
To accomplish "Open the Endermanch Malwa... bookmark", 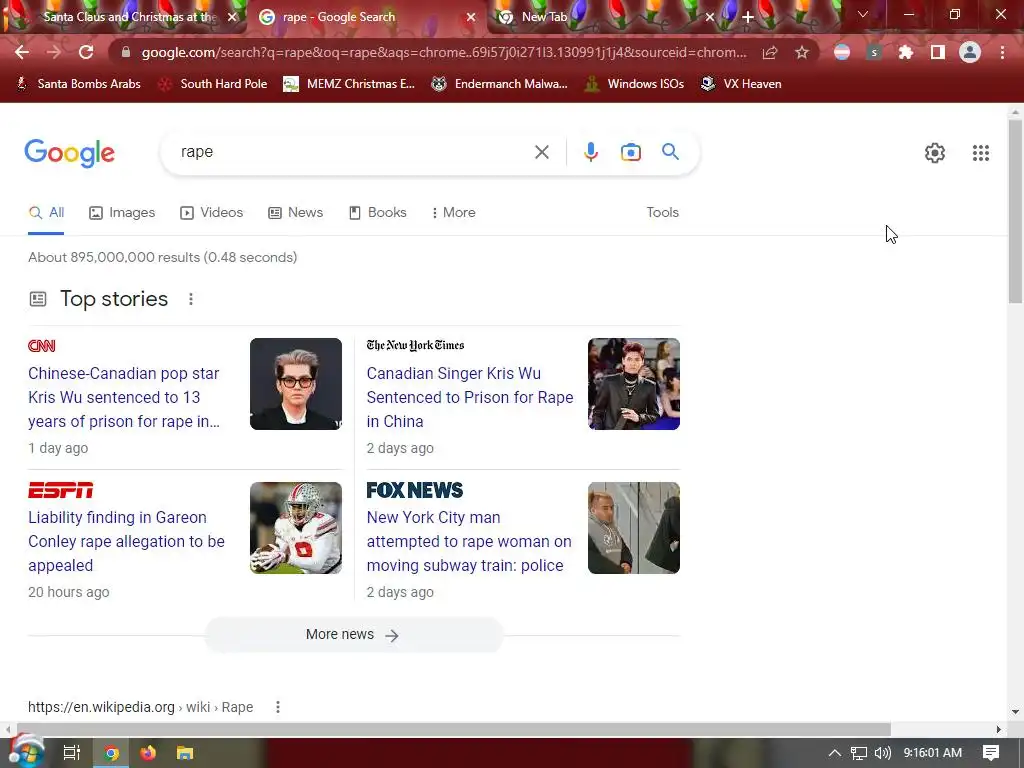I will [x=500, y=84].
